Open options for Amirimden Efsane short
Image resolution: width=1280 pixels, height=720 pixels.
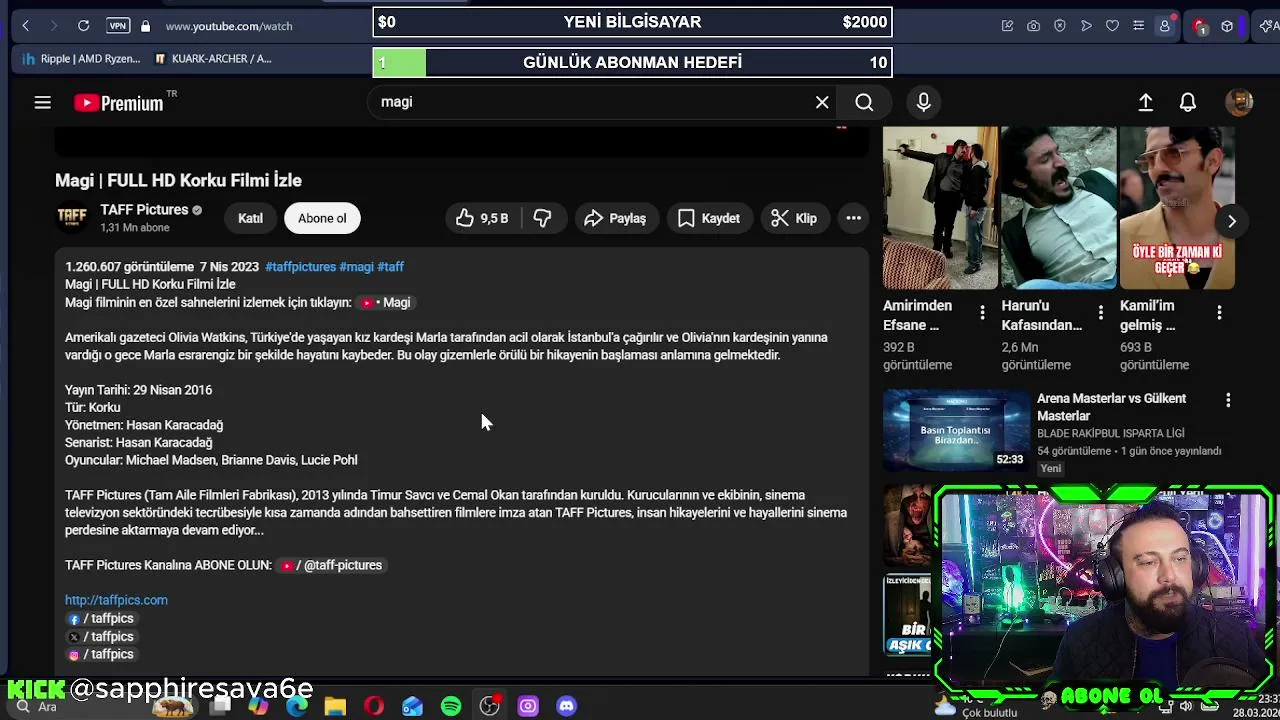click(x=982, y=314)
